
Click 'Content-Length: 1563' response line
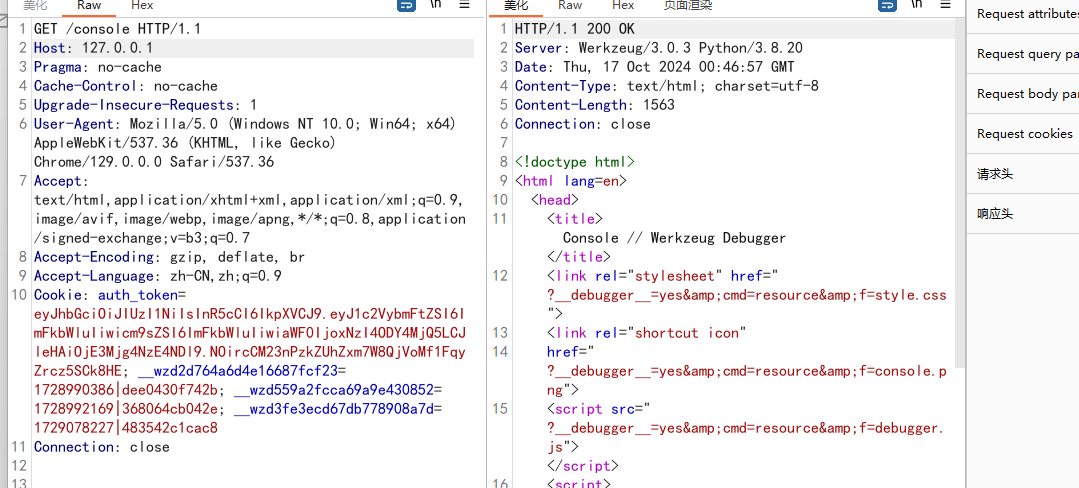[x=595, y=105]
